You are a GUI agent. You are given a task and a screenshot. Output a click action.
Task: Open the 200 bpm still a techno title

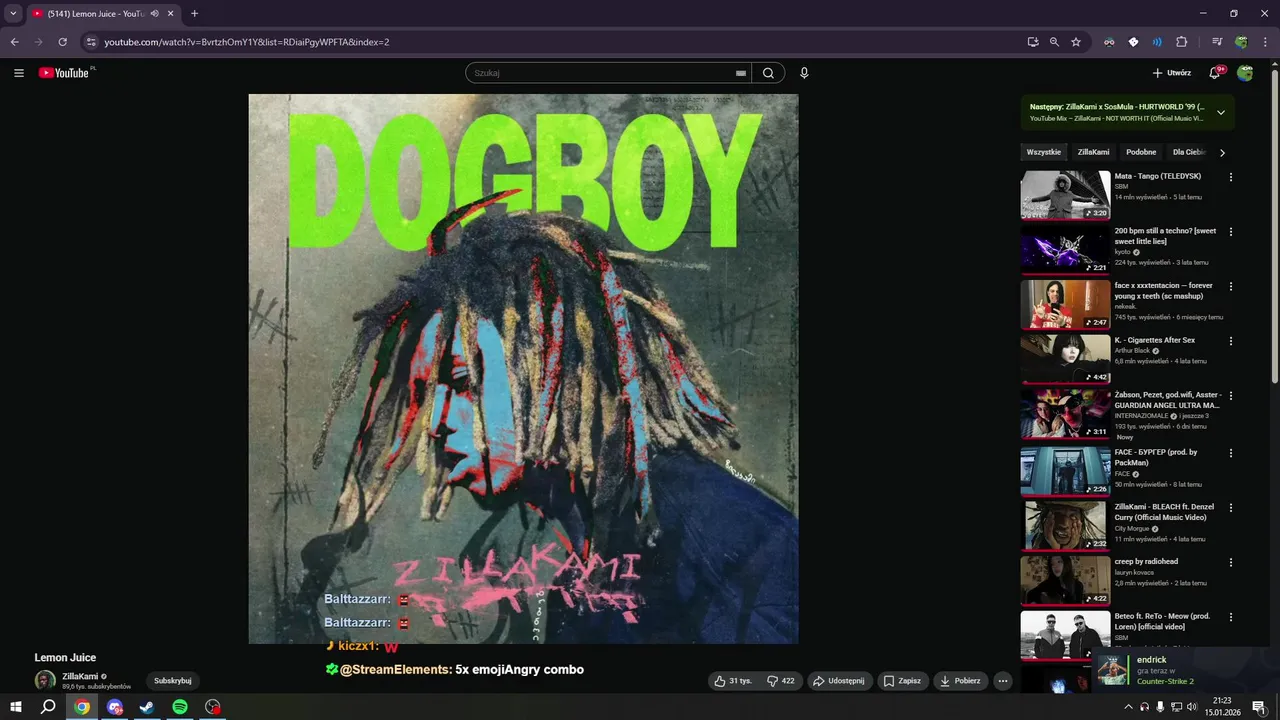pyautogui.click(x=1165, y=236)
